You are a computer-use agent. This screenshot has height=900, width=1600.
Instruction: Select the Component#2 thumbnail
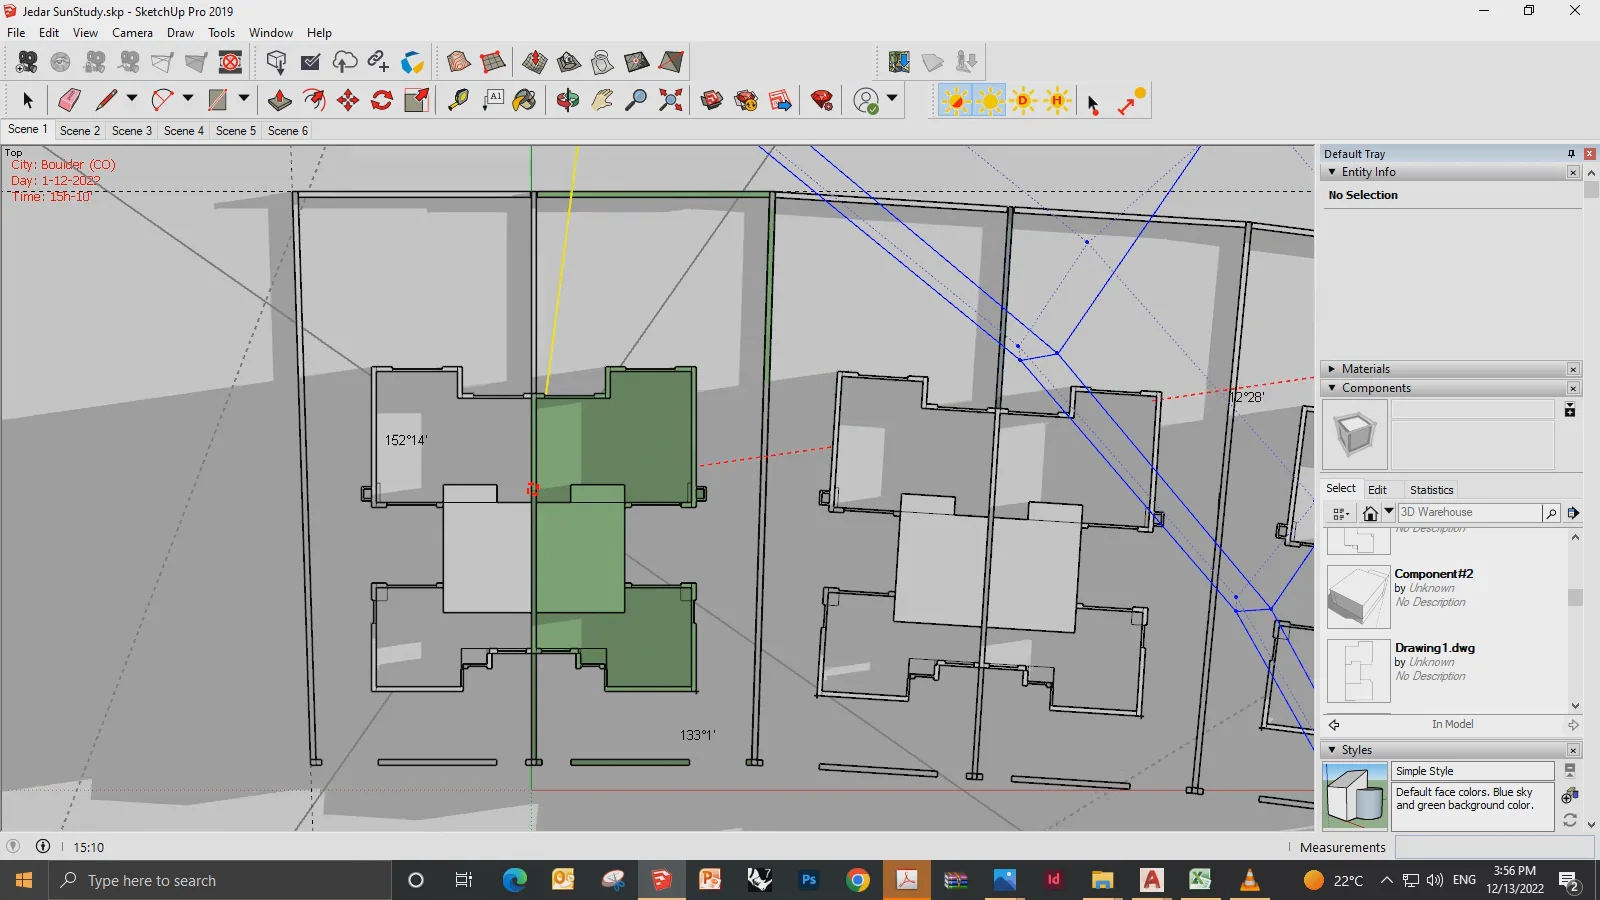[1358, 597]
